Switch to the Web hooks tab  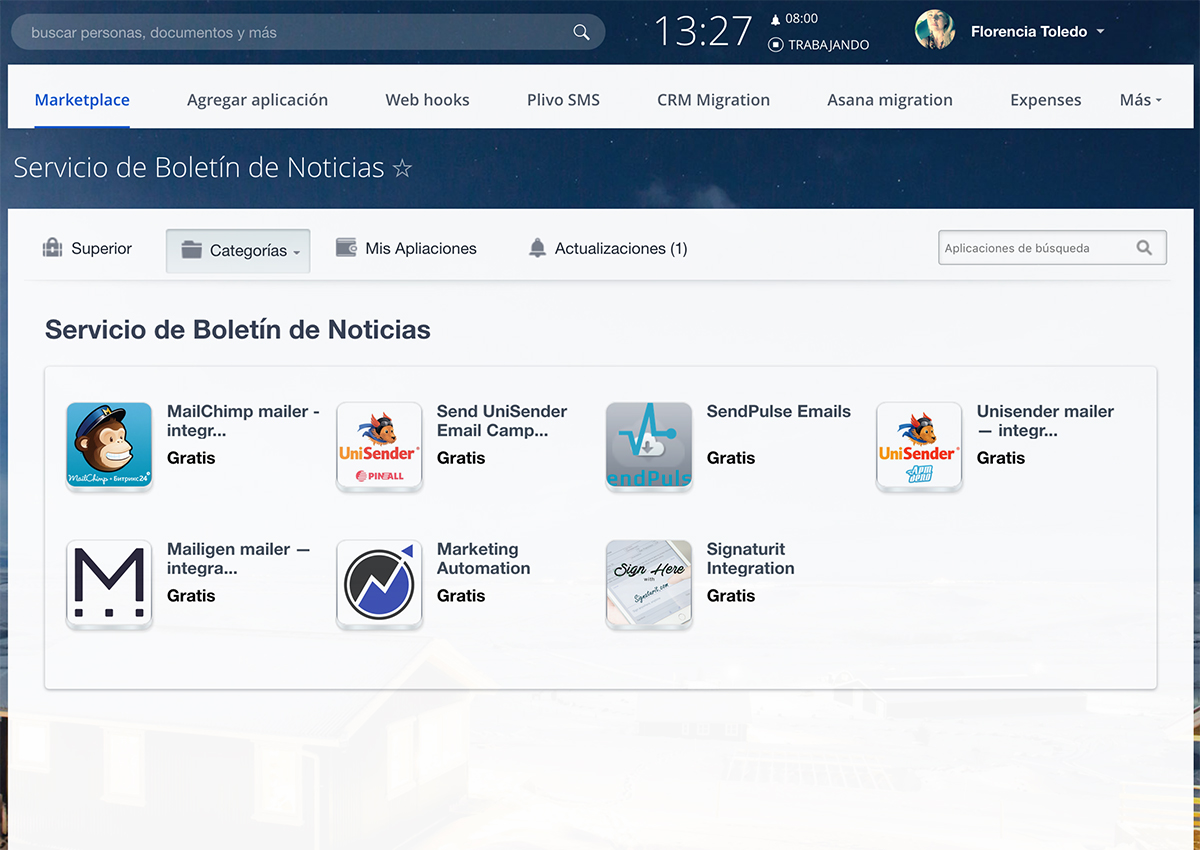point(427,100)
